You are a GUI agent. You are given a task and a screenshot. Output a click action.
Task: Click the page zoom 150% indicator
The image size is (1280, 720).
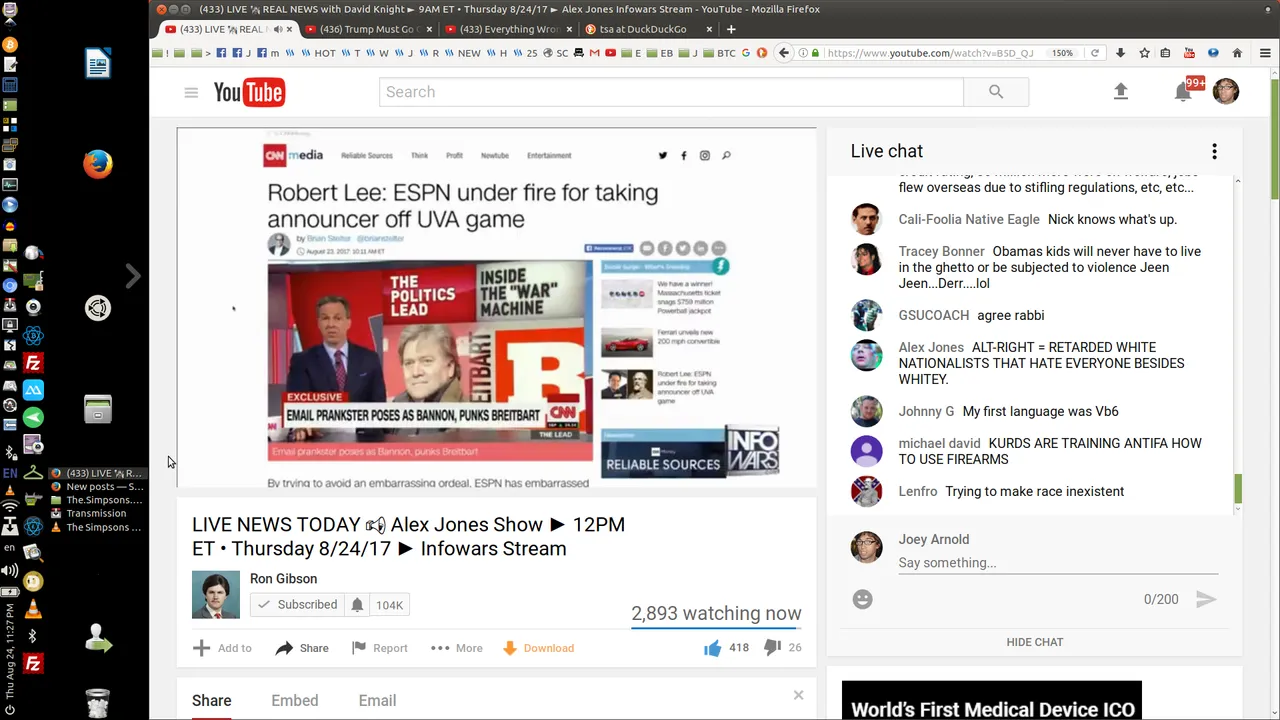[x=1062, y=53]
